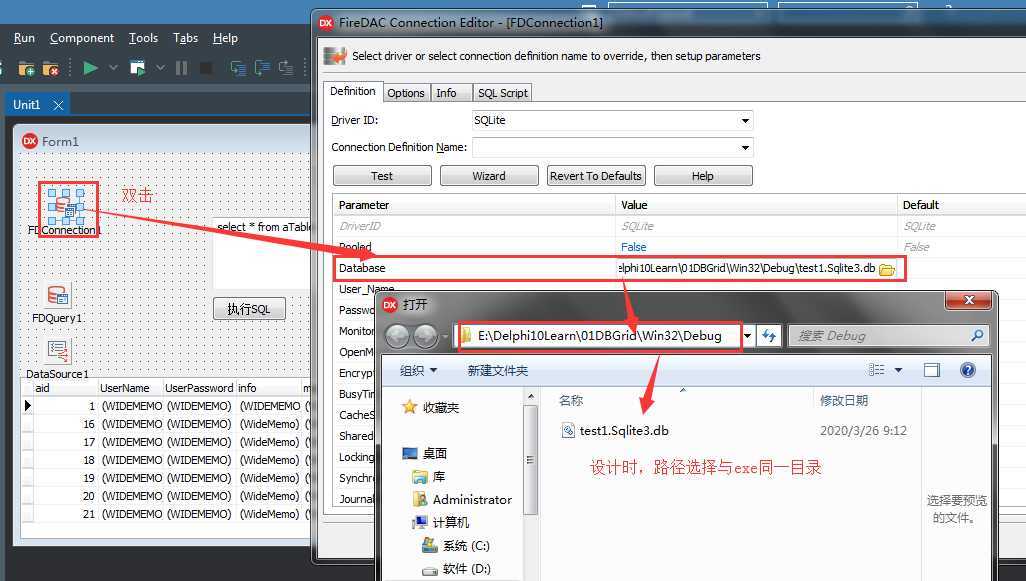
Task: Switch to the Options tab
Action: click(406, 93)
